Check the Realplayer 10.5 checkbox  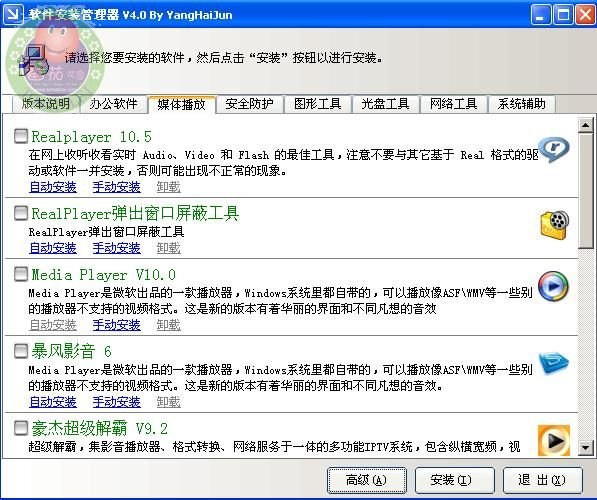coord(21,136)
